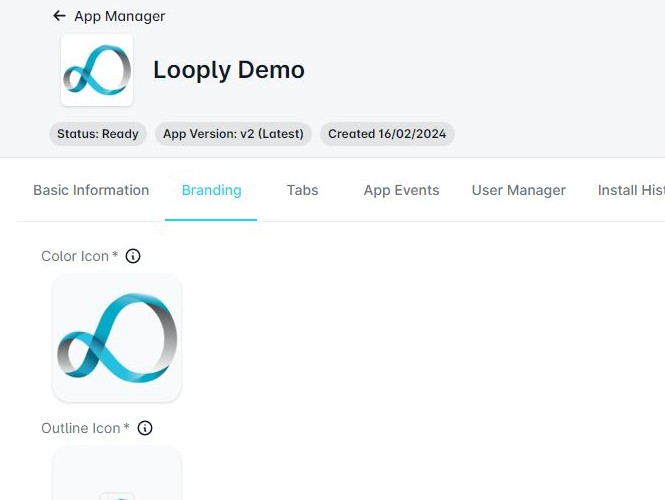Click the Color Icon field label
The image size is (665, 500).
[79, 256]
